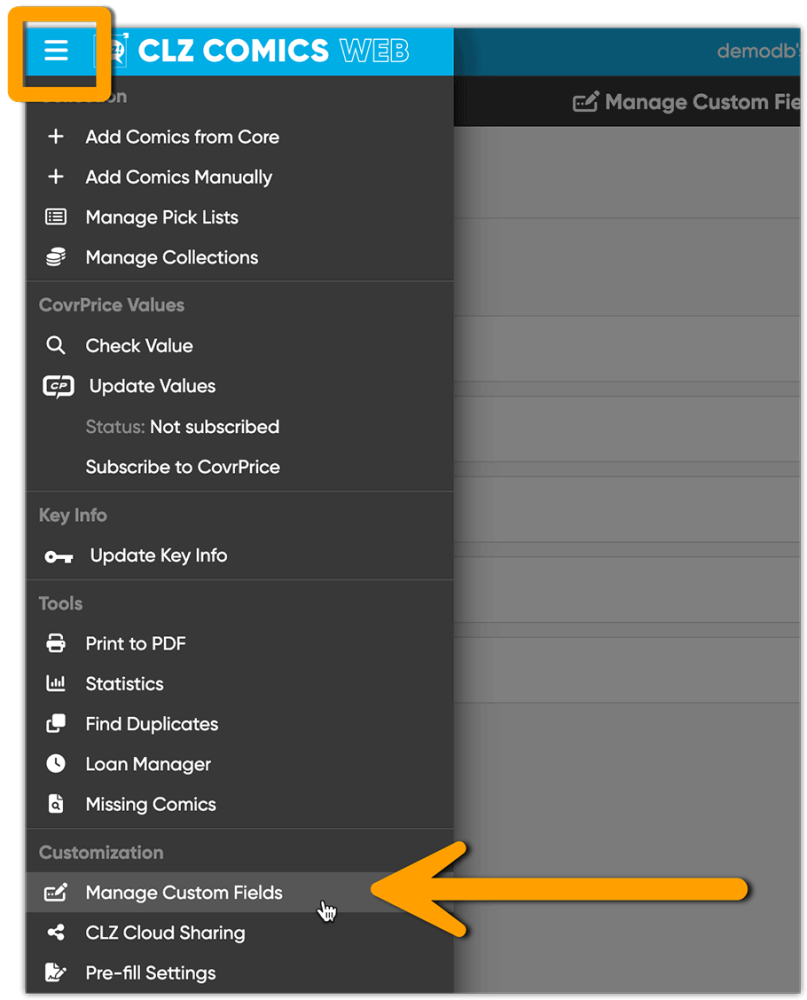
Task: Choose Add Comics Manually text entry
Action: point(179,177)
